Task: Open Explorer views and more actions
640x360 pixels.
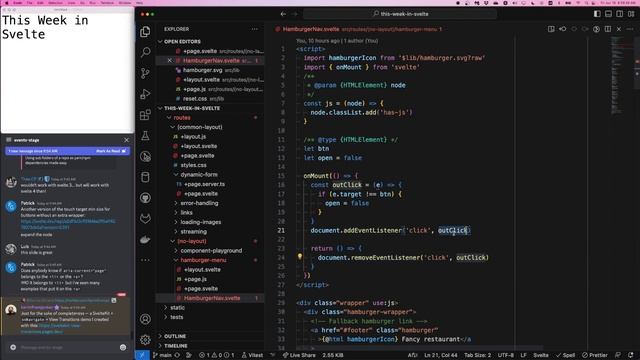Action: 255,29
